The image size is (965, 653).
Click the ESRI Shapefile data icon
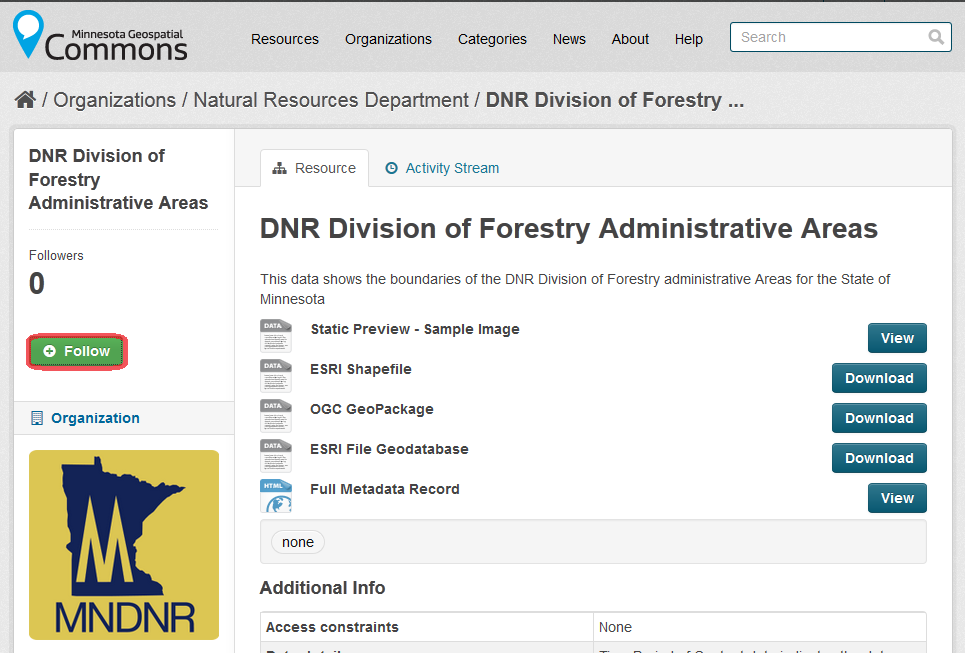coord(276,376)
